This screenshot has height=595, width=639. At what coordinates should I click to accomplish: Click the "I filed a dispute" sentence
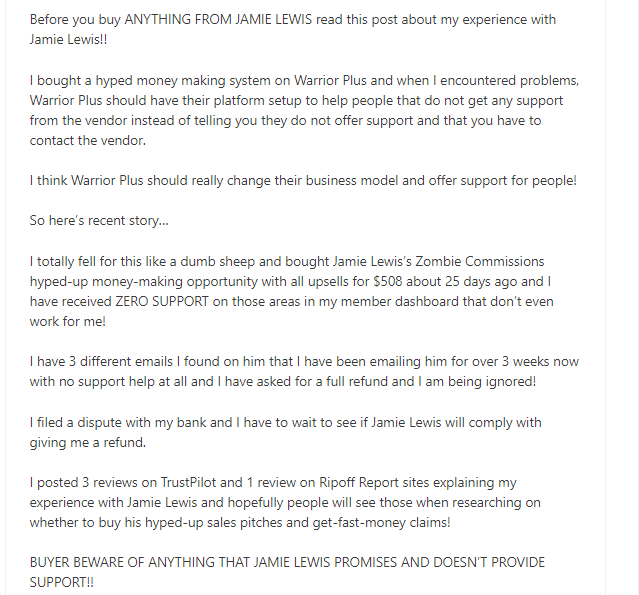click(286, 432)
